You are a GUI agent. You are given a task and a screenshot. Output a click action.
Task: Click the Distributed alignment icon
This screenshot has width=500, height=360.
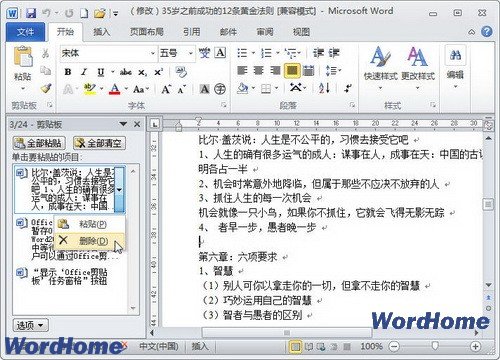[309, 70]
